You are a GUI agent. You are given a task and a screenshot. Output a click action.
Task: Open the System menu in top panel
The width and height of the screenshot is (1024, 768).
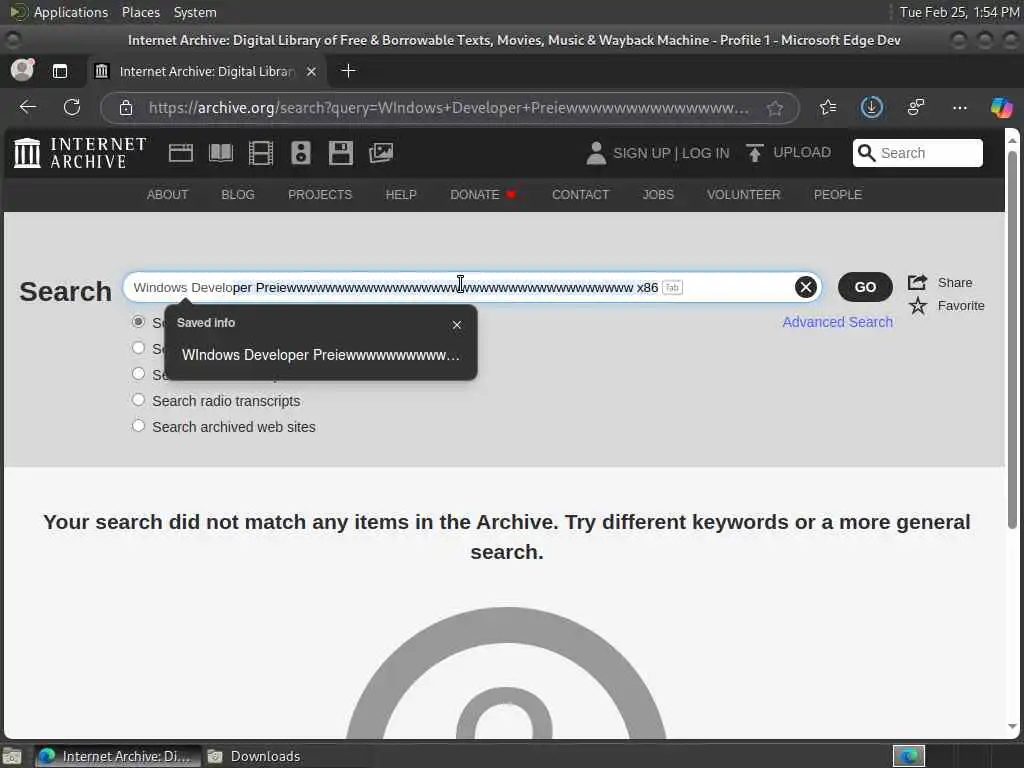point(195,12)
